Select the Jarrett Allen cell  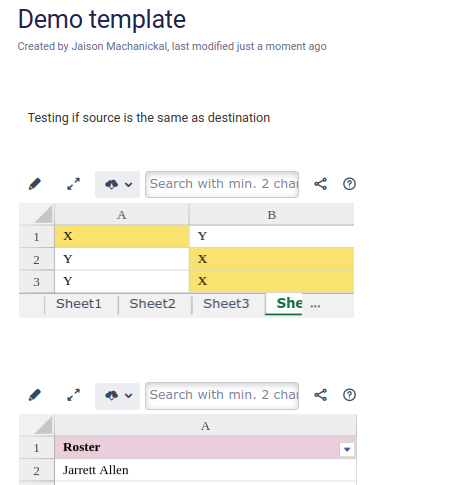(205, 470)
